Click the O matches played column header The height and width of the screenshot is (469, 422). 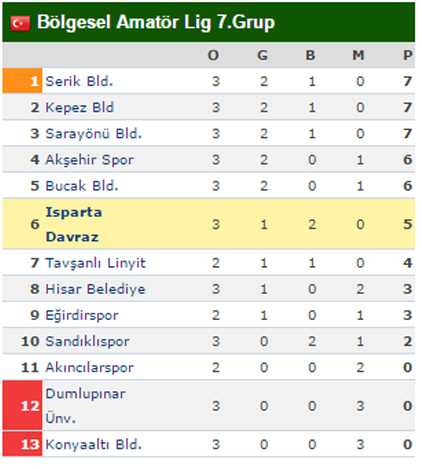tap(213, 55)
